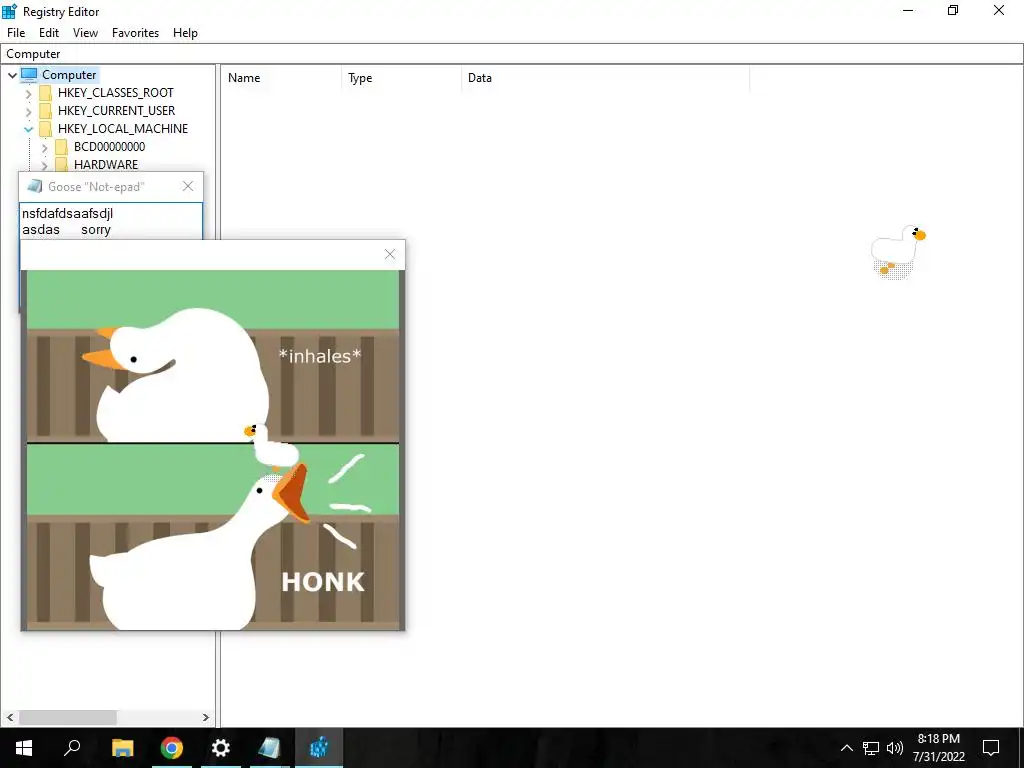Click the Goose Not-epad window icon
Viewport: 1024px width, 768px height.
pyautogui.click(x=35, y=187)
